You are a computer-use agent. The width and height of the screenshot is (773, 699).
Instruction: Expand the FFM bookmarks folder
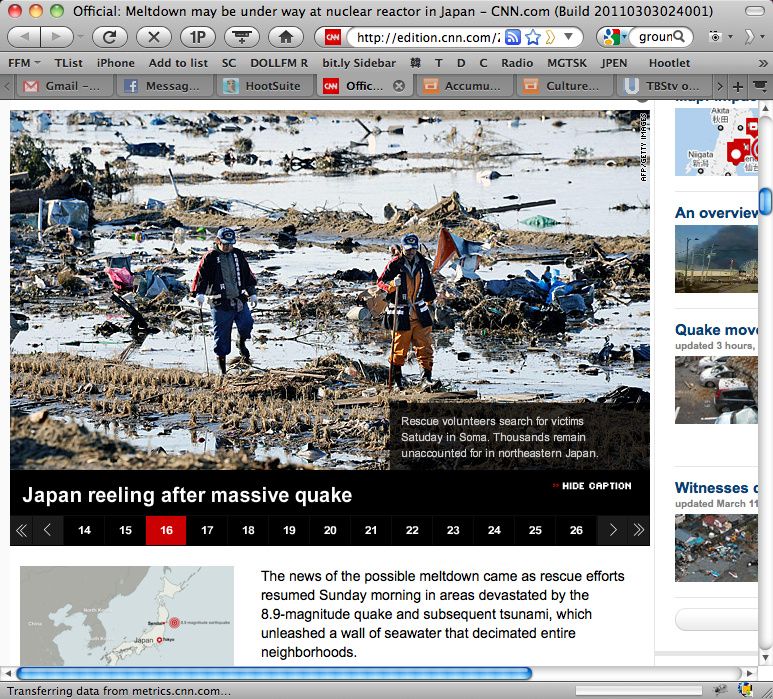coord(24,62)
